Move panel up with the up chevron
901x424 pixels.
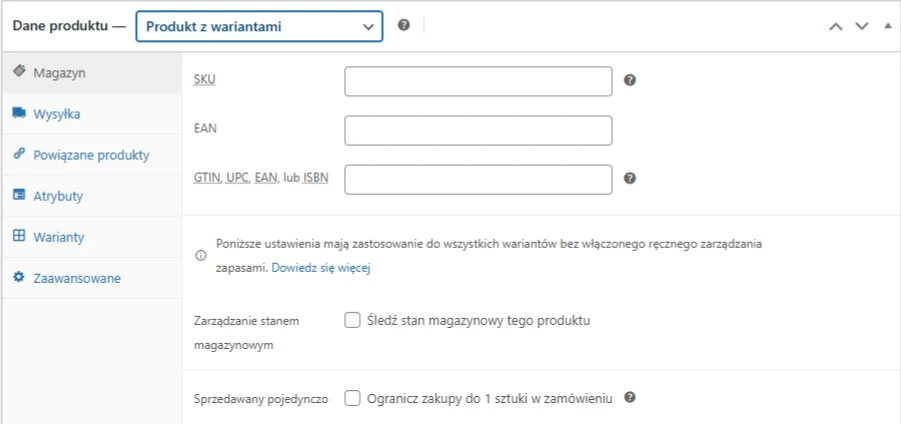click(835, 26)
